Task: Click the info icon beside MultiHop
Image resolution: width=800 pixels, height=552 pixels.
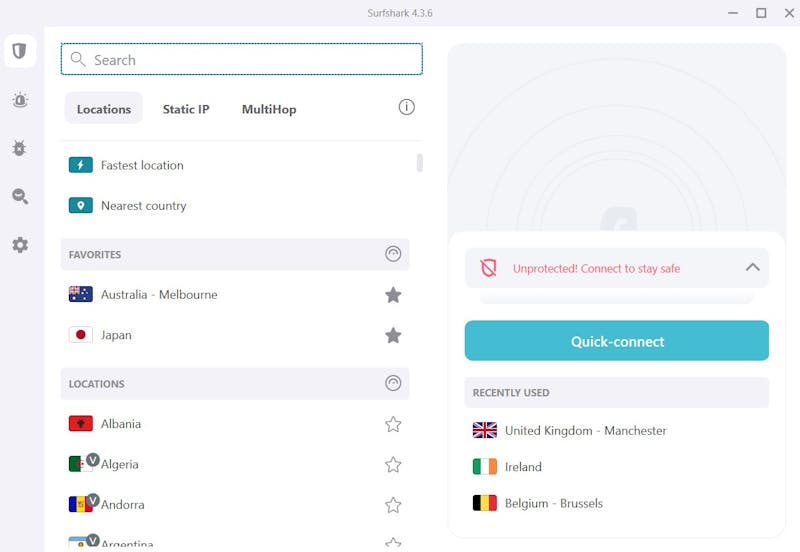Action: [x=406, y=107]
